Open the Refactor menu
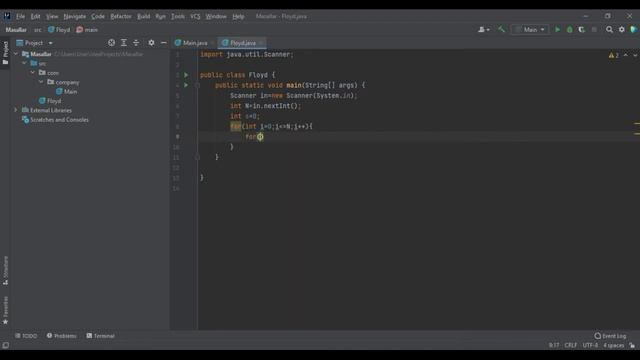 [121, 16]
